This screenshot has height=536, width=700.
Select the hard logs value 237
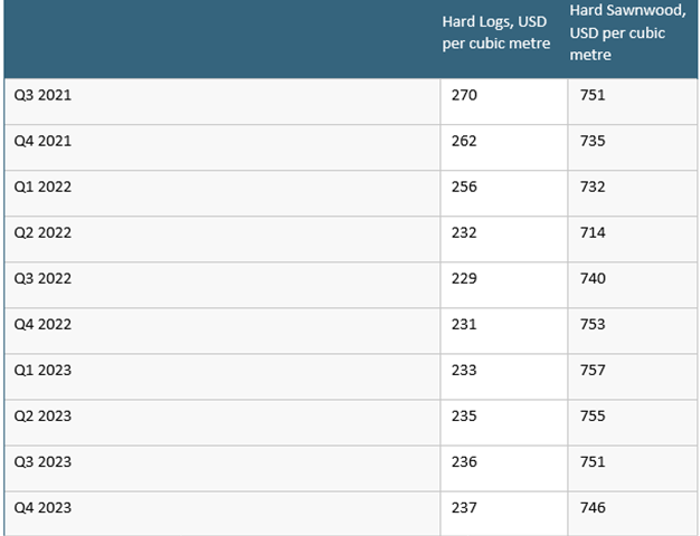464,507
